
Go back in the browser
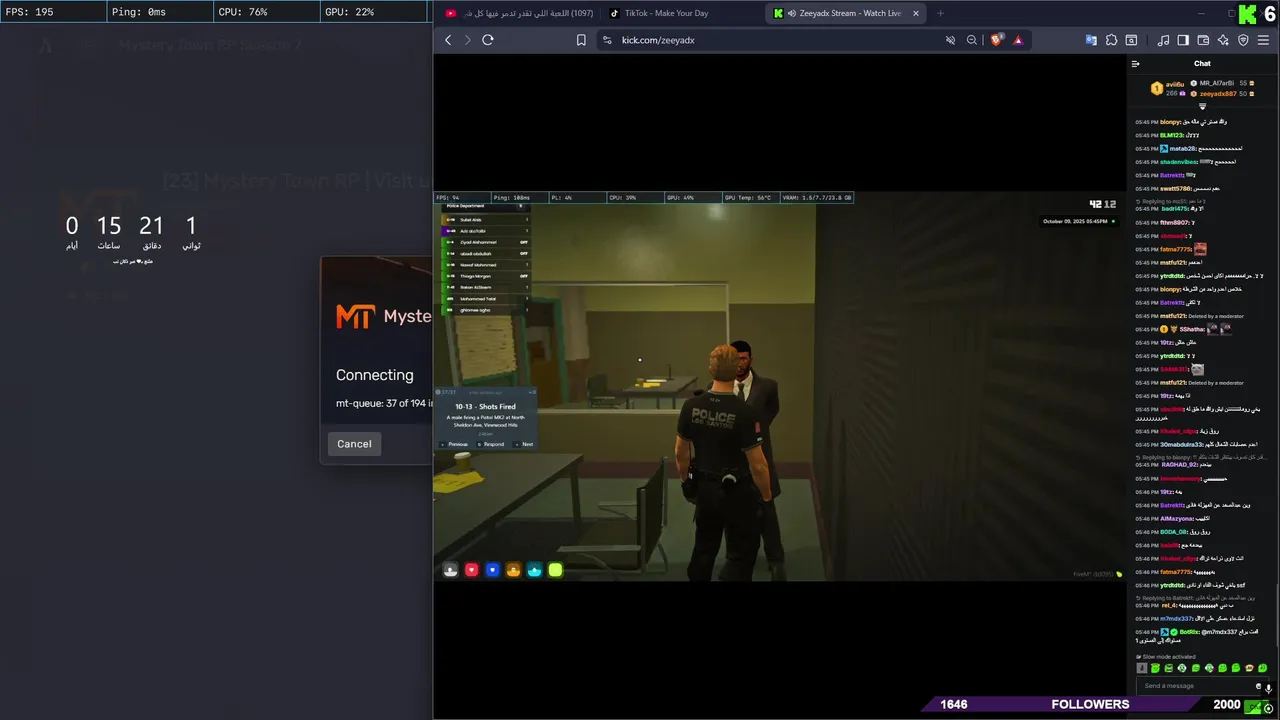(x=448, y=40)
